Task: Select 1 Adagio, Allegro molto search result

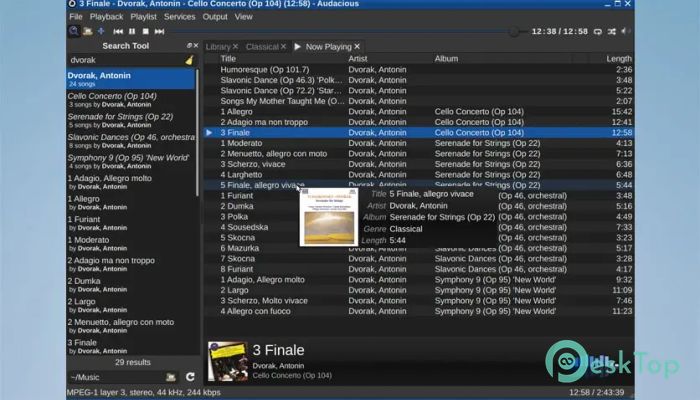Action: tap(131, 182)
